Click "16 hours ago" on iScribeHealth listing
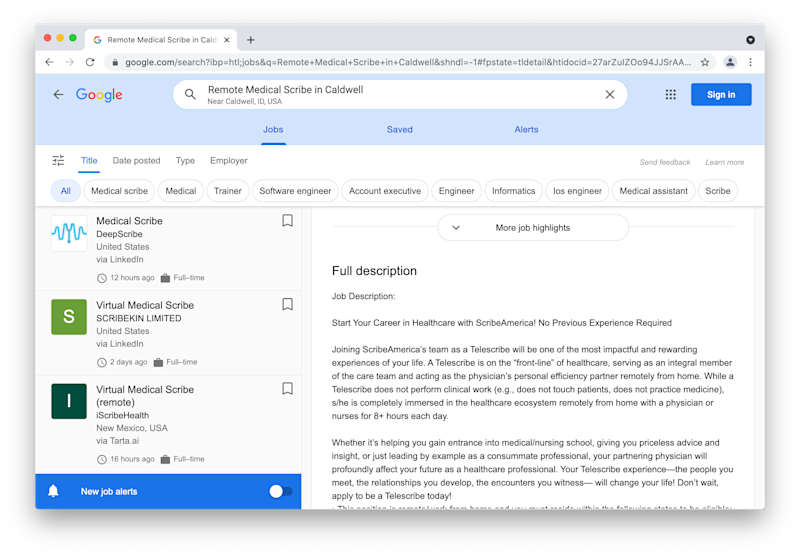Image resolution: width=800 pixels, height=556 pixels. (x=132, y=459)
